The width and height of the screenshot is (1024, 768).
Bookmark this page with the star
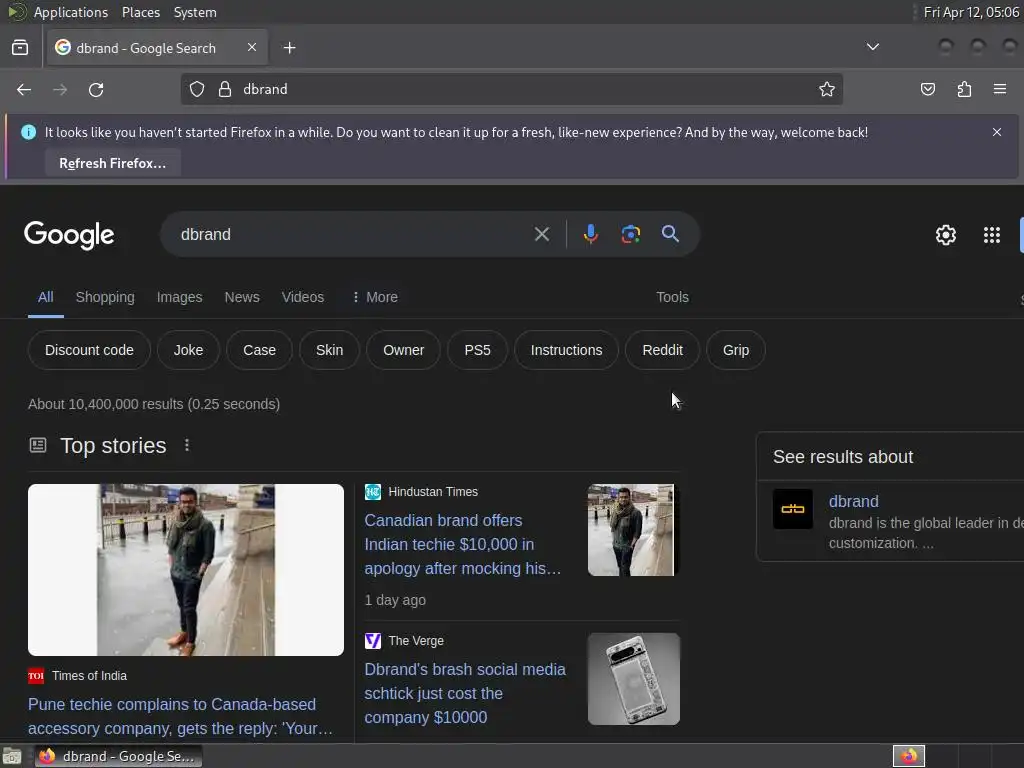pyautogui.click(x=827, y=89)
